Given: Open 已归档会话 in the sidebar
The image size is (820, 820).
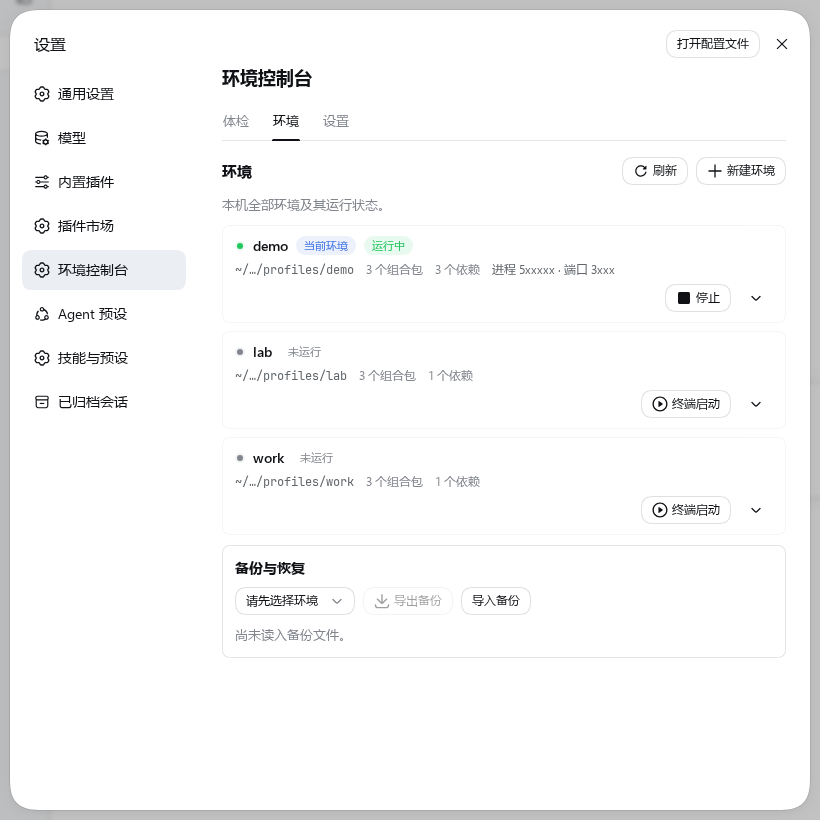Looking at the screenshot, I should point(104,402).
